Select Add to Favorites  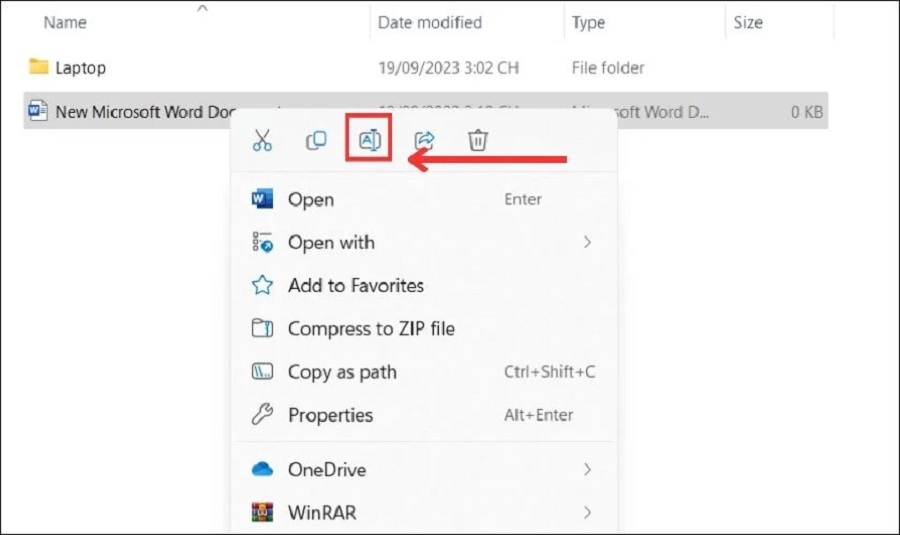click(x=424, y=285)
